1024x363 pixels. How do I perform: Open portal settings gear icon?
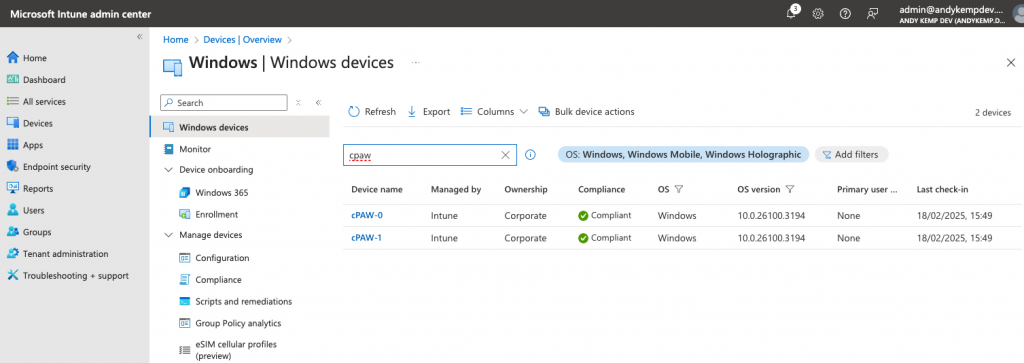click(x=818, y=14)
